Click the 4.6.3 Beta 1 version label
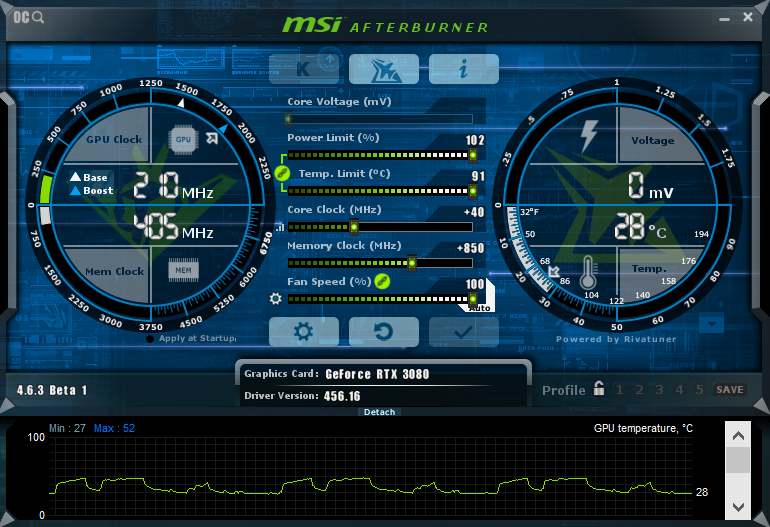Screen dimensions: 770x527 tap(52, 390)
